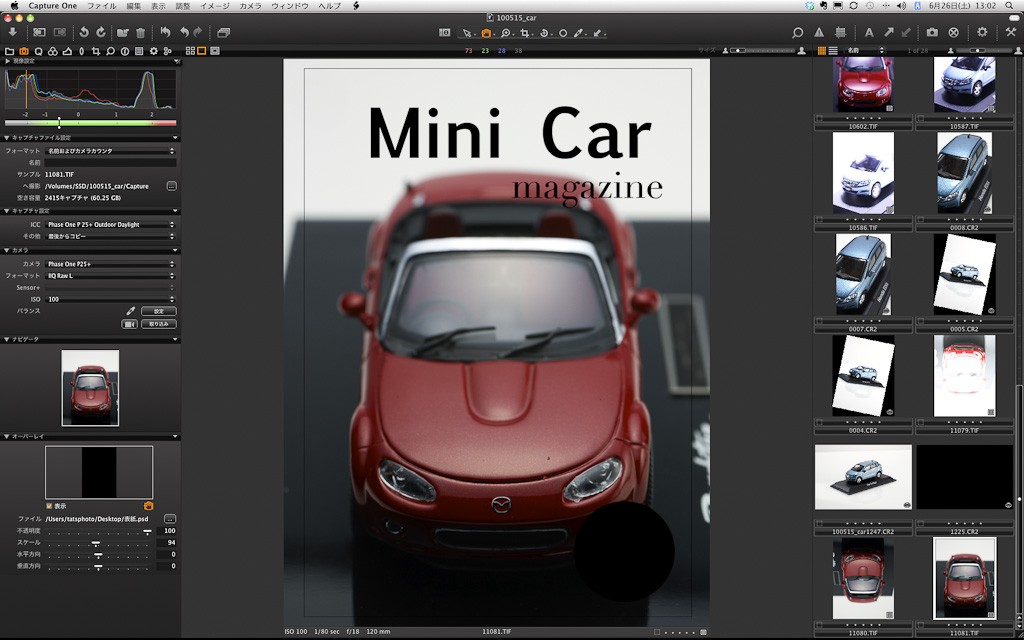Click the capture camera icon in right toolbar
The image size is (1024, 640).
pos(932,33)
